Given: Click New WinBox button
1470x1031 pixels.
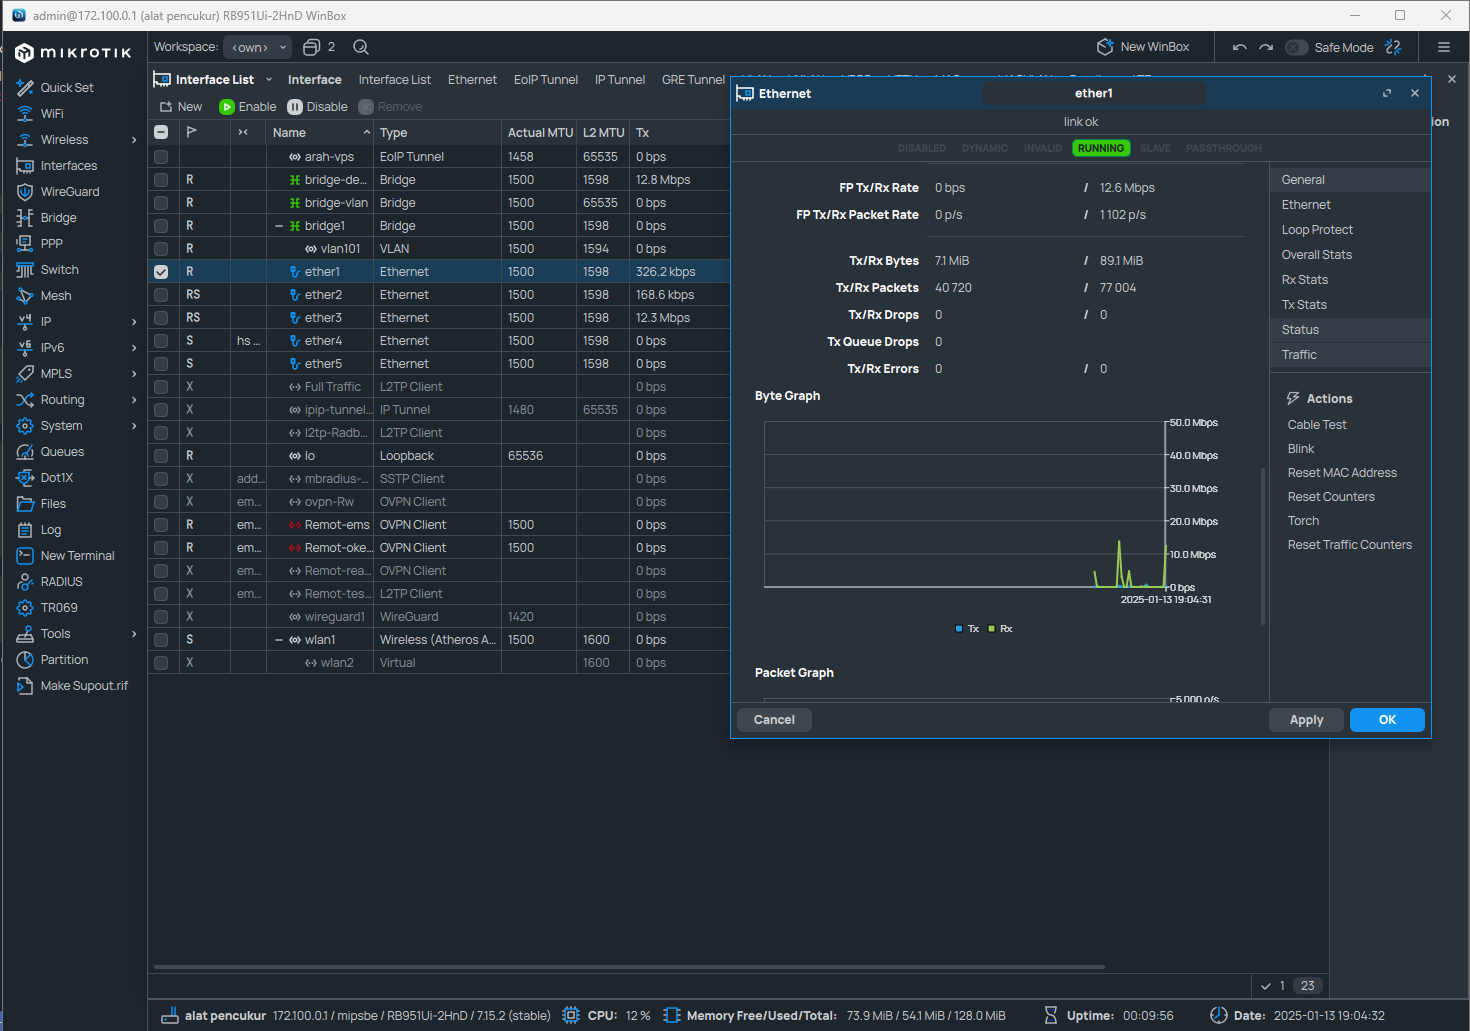Looking at the screenshot, I should click(x=1144, y=47).
